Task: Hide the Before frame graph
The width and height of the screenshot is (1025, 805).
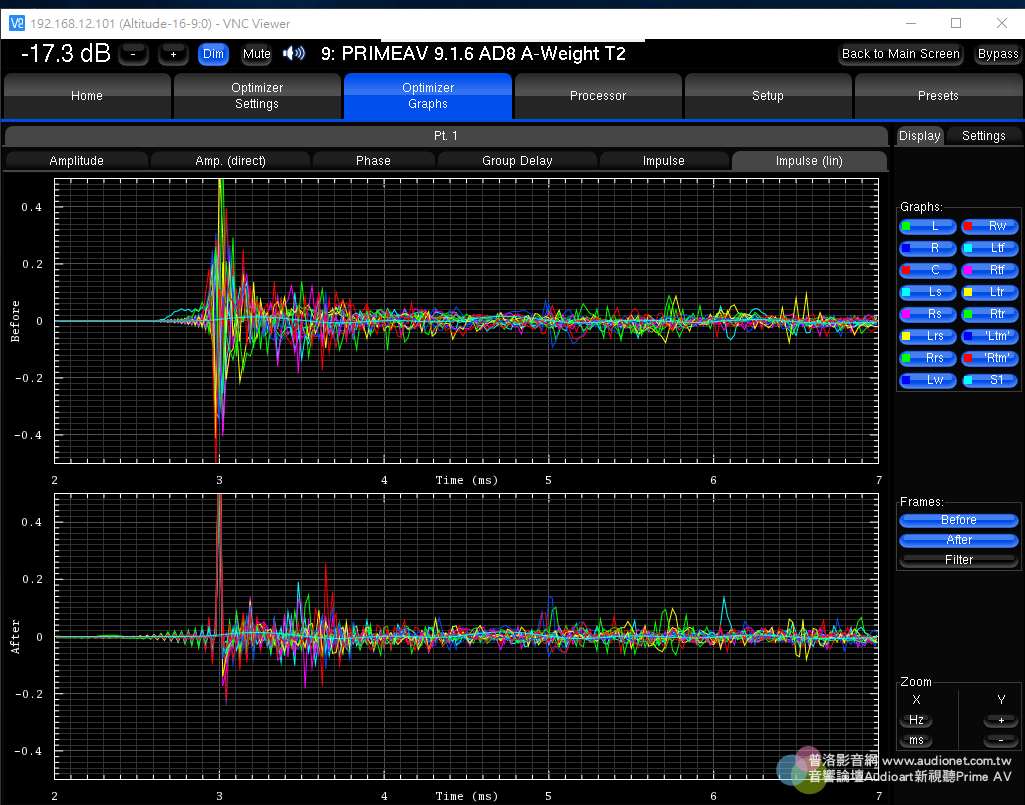Action: coord(958,520)
